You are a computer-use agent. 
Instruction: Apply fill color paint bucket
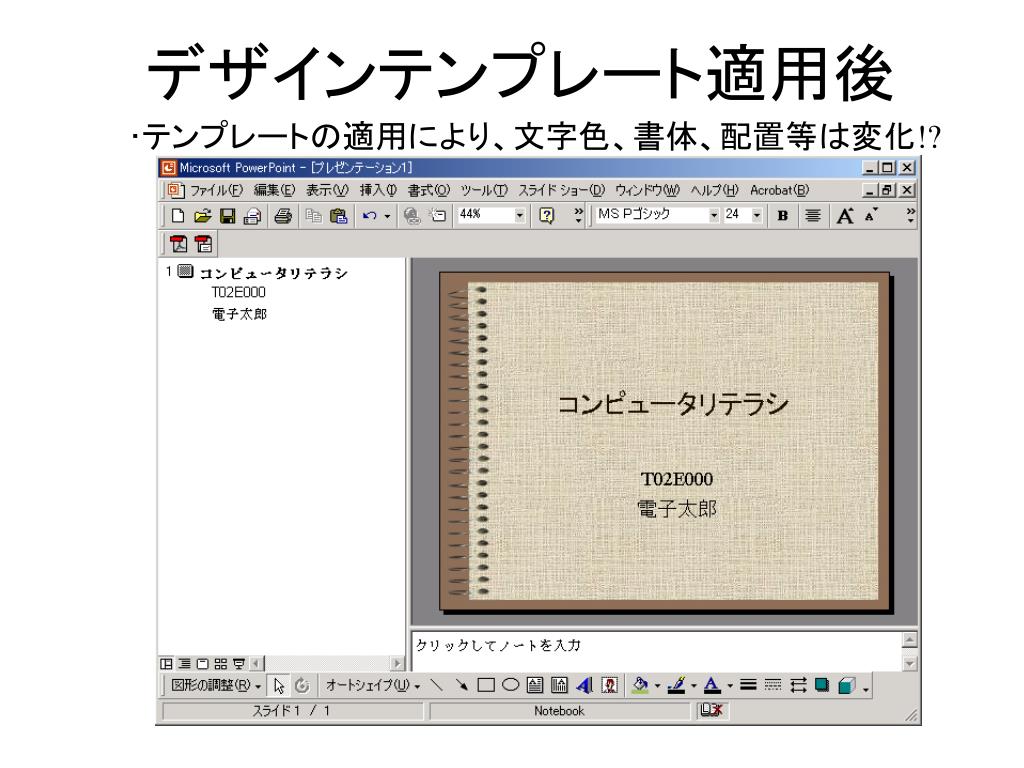click(641, 684)
